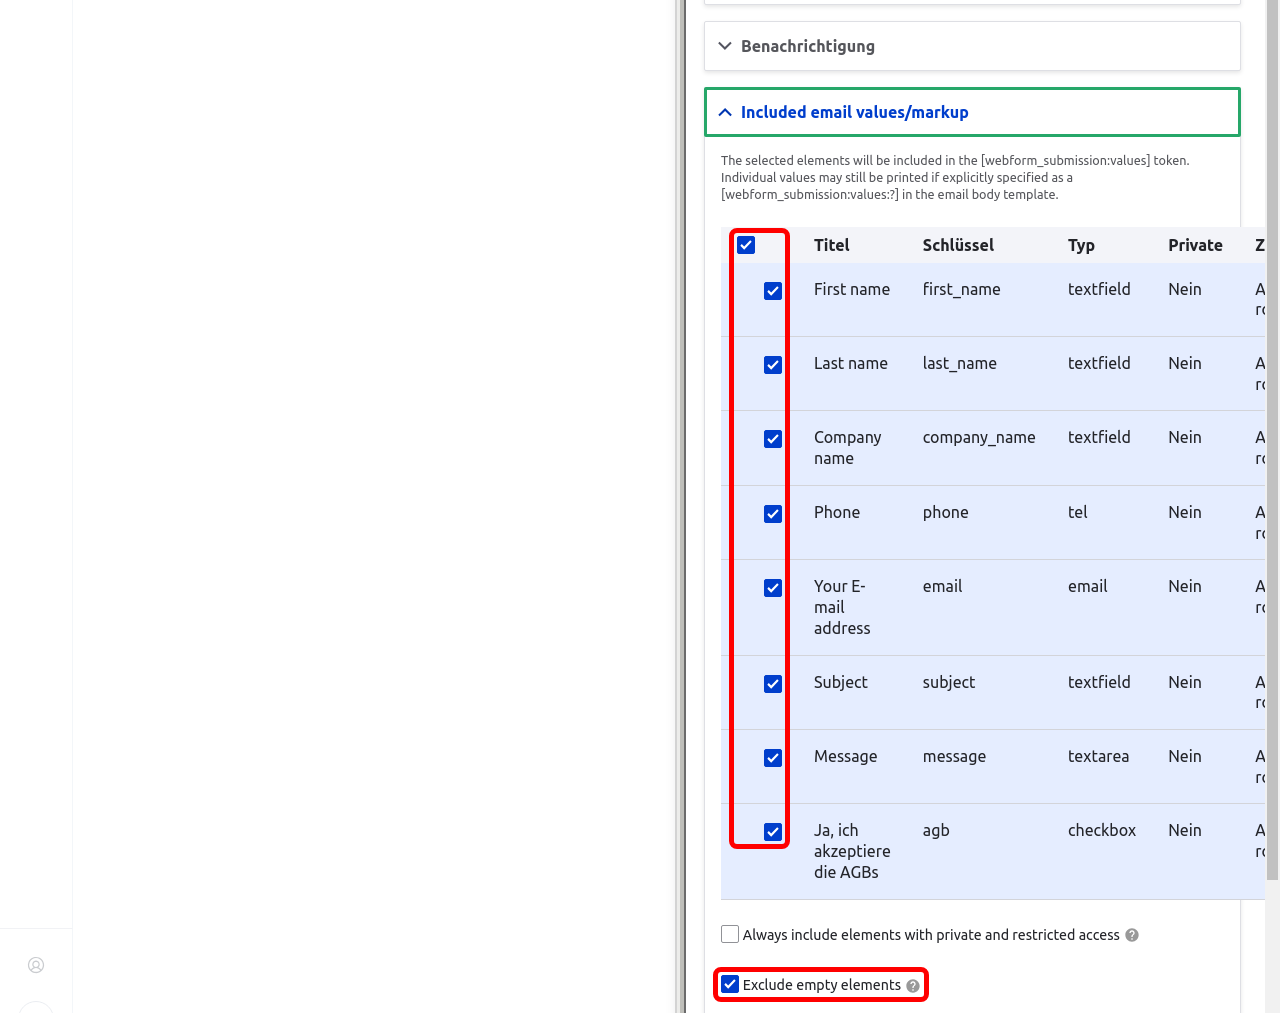Select the company_name key cell
The width and height of the screenshot is (1280, 1013).
point(979,437)
